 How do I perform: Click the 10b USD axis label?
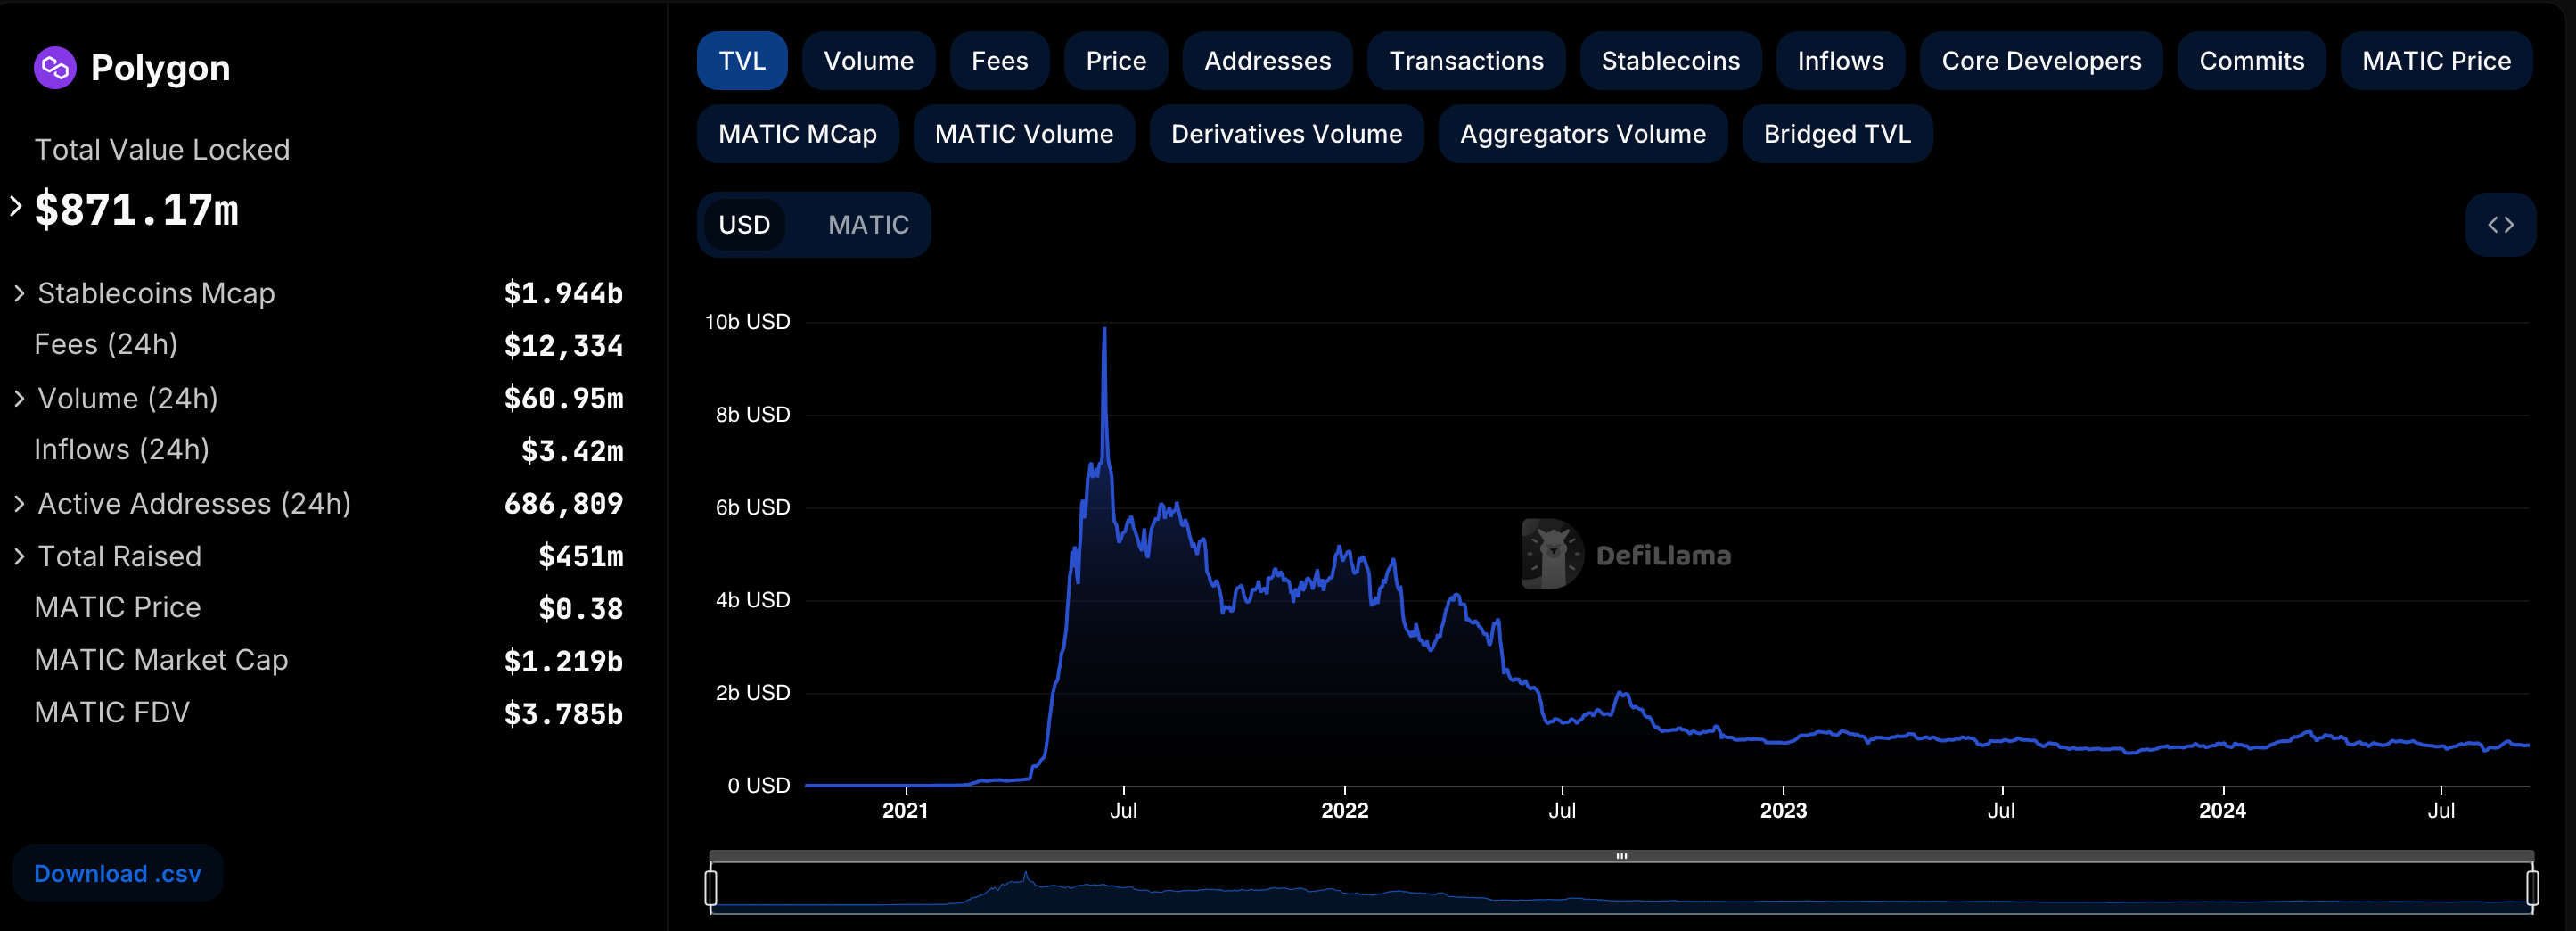[747, 322]
